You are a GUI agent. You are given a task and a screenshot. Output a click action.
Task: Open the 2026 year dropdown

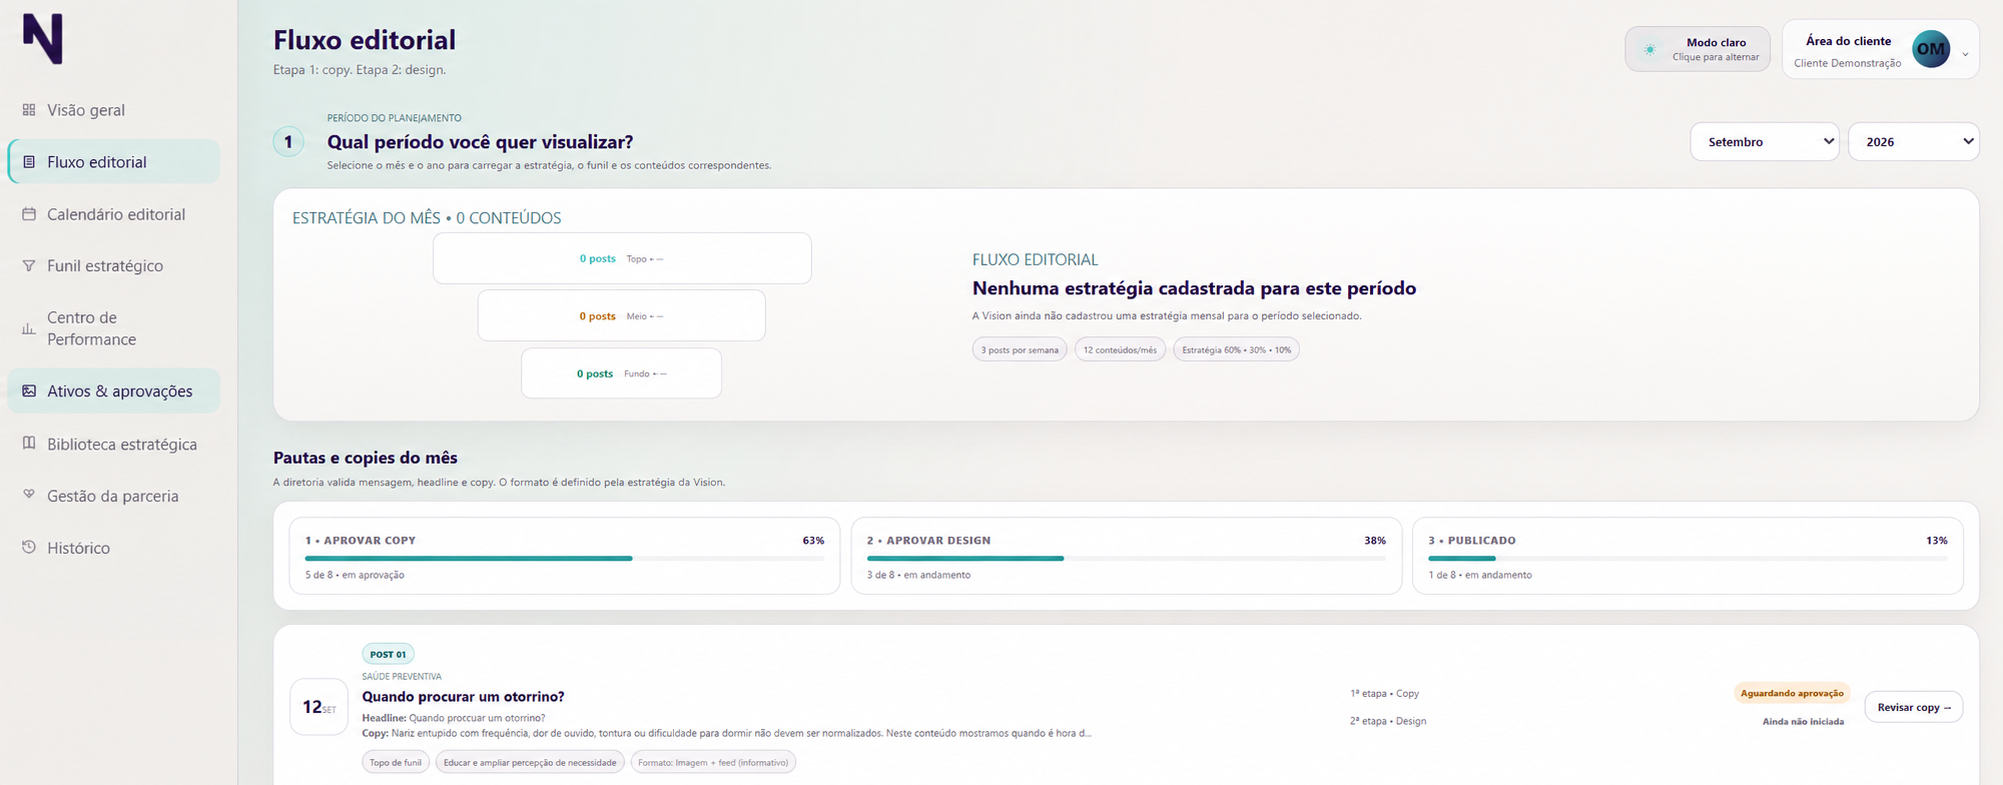click(x=1913, y=142)
